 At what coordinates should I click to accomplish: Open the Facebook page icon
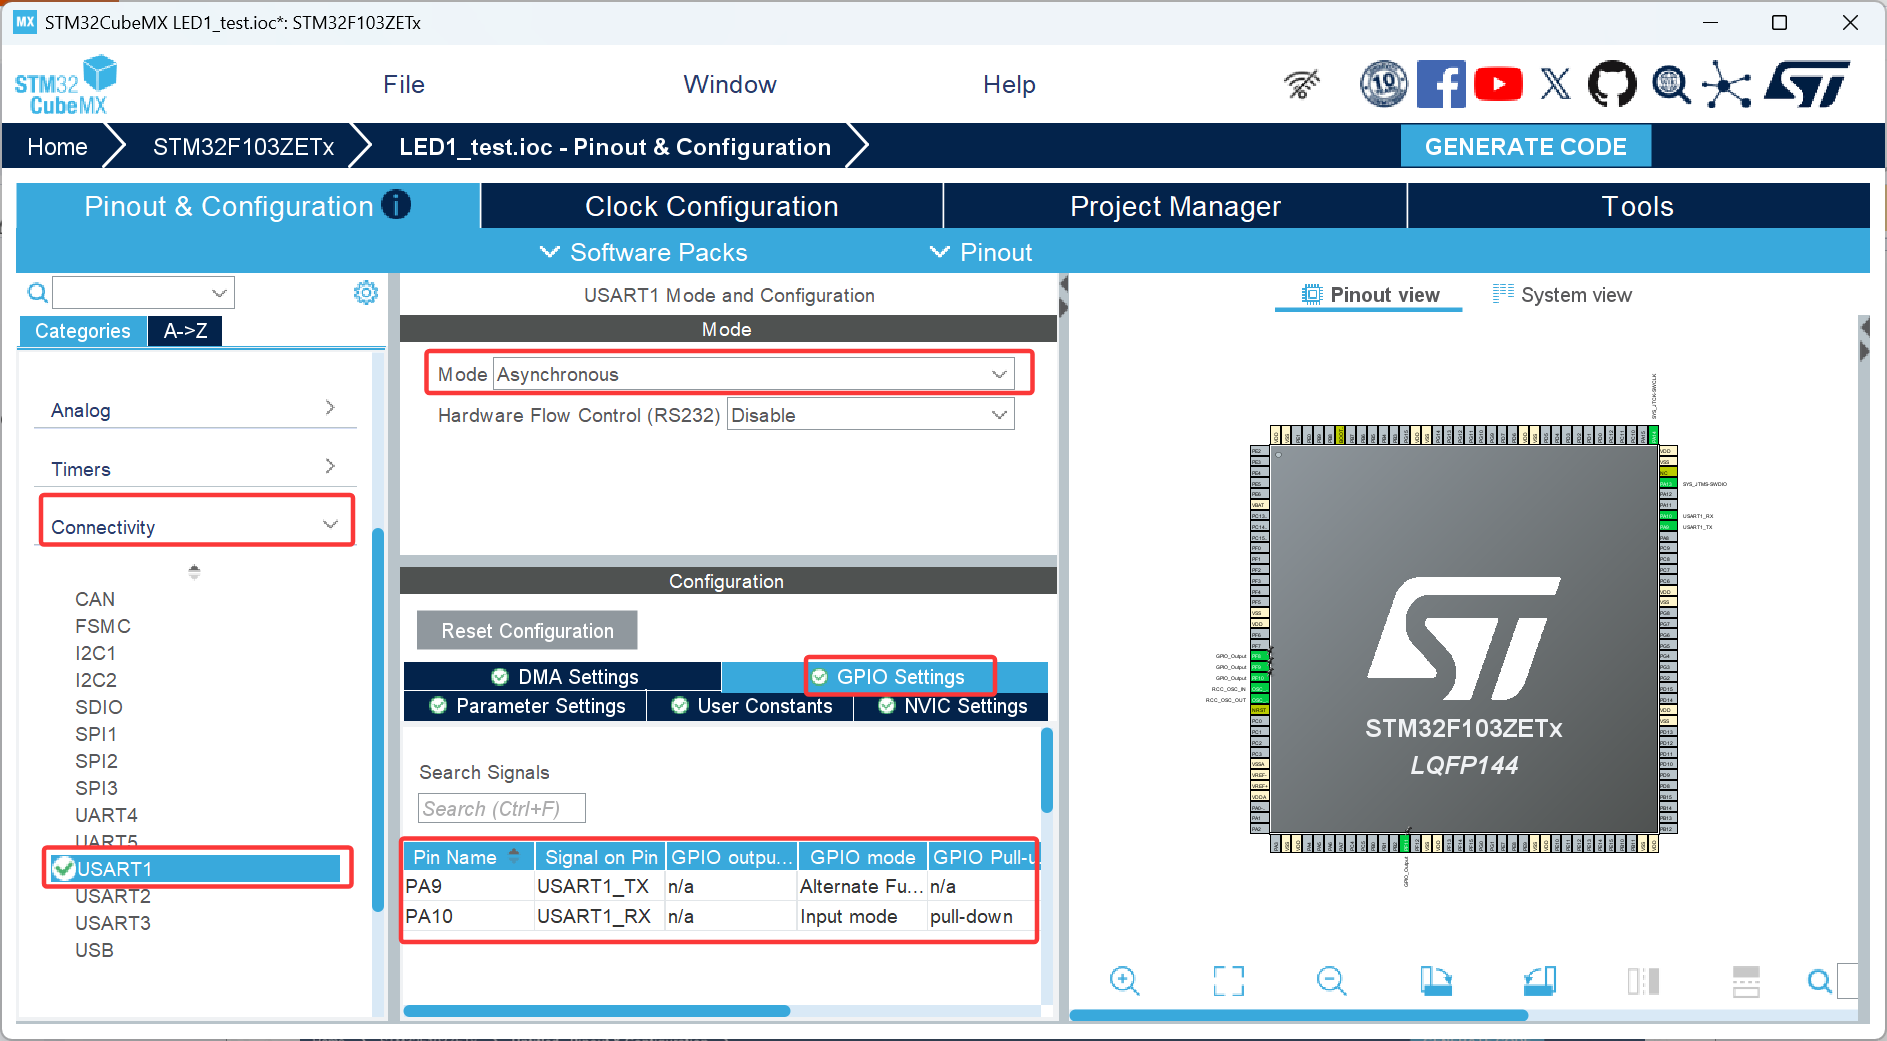tap(1441, 84)
